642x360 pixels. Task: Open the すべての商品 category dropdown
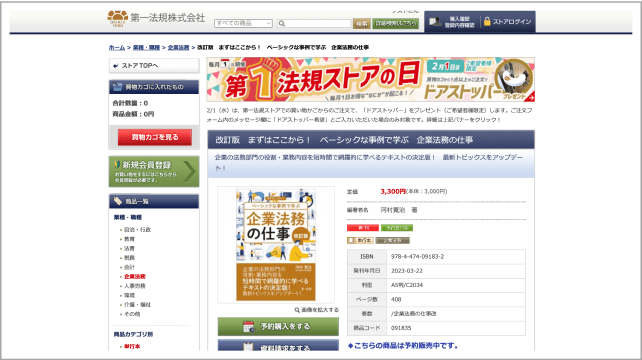tap(243, 23)
